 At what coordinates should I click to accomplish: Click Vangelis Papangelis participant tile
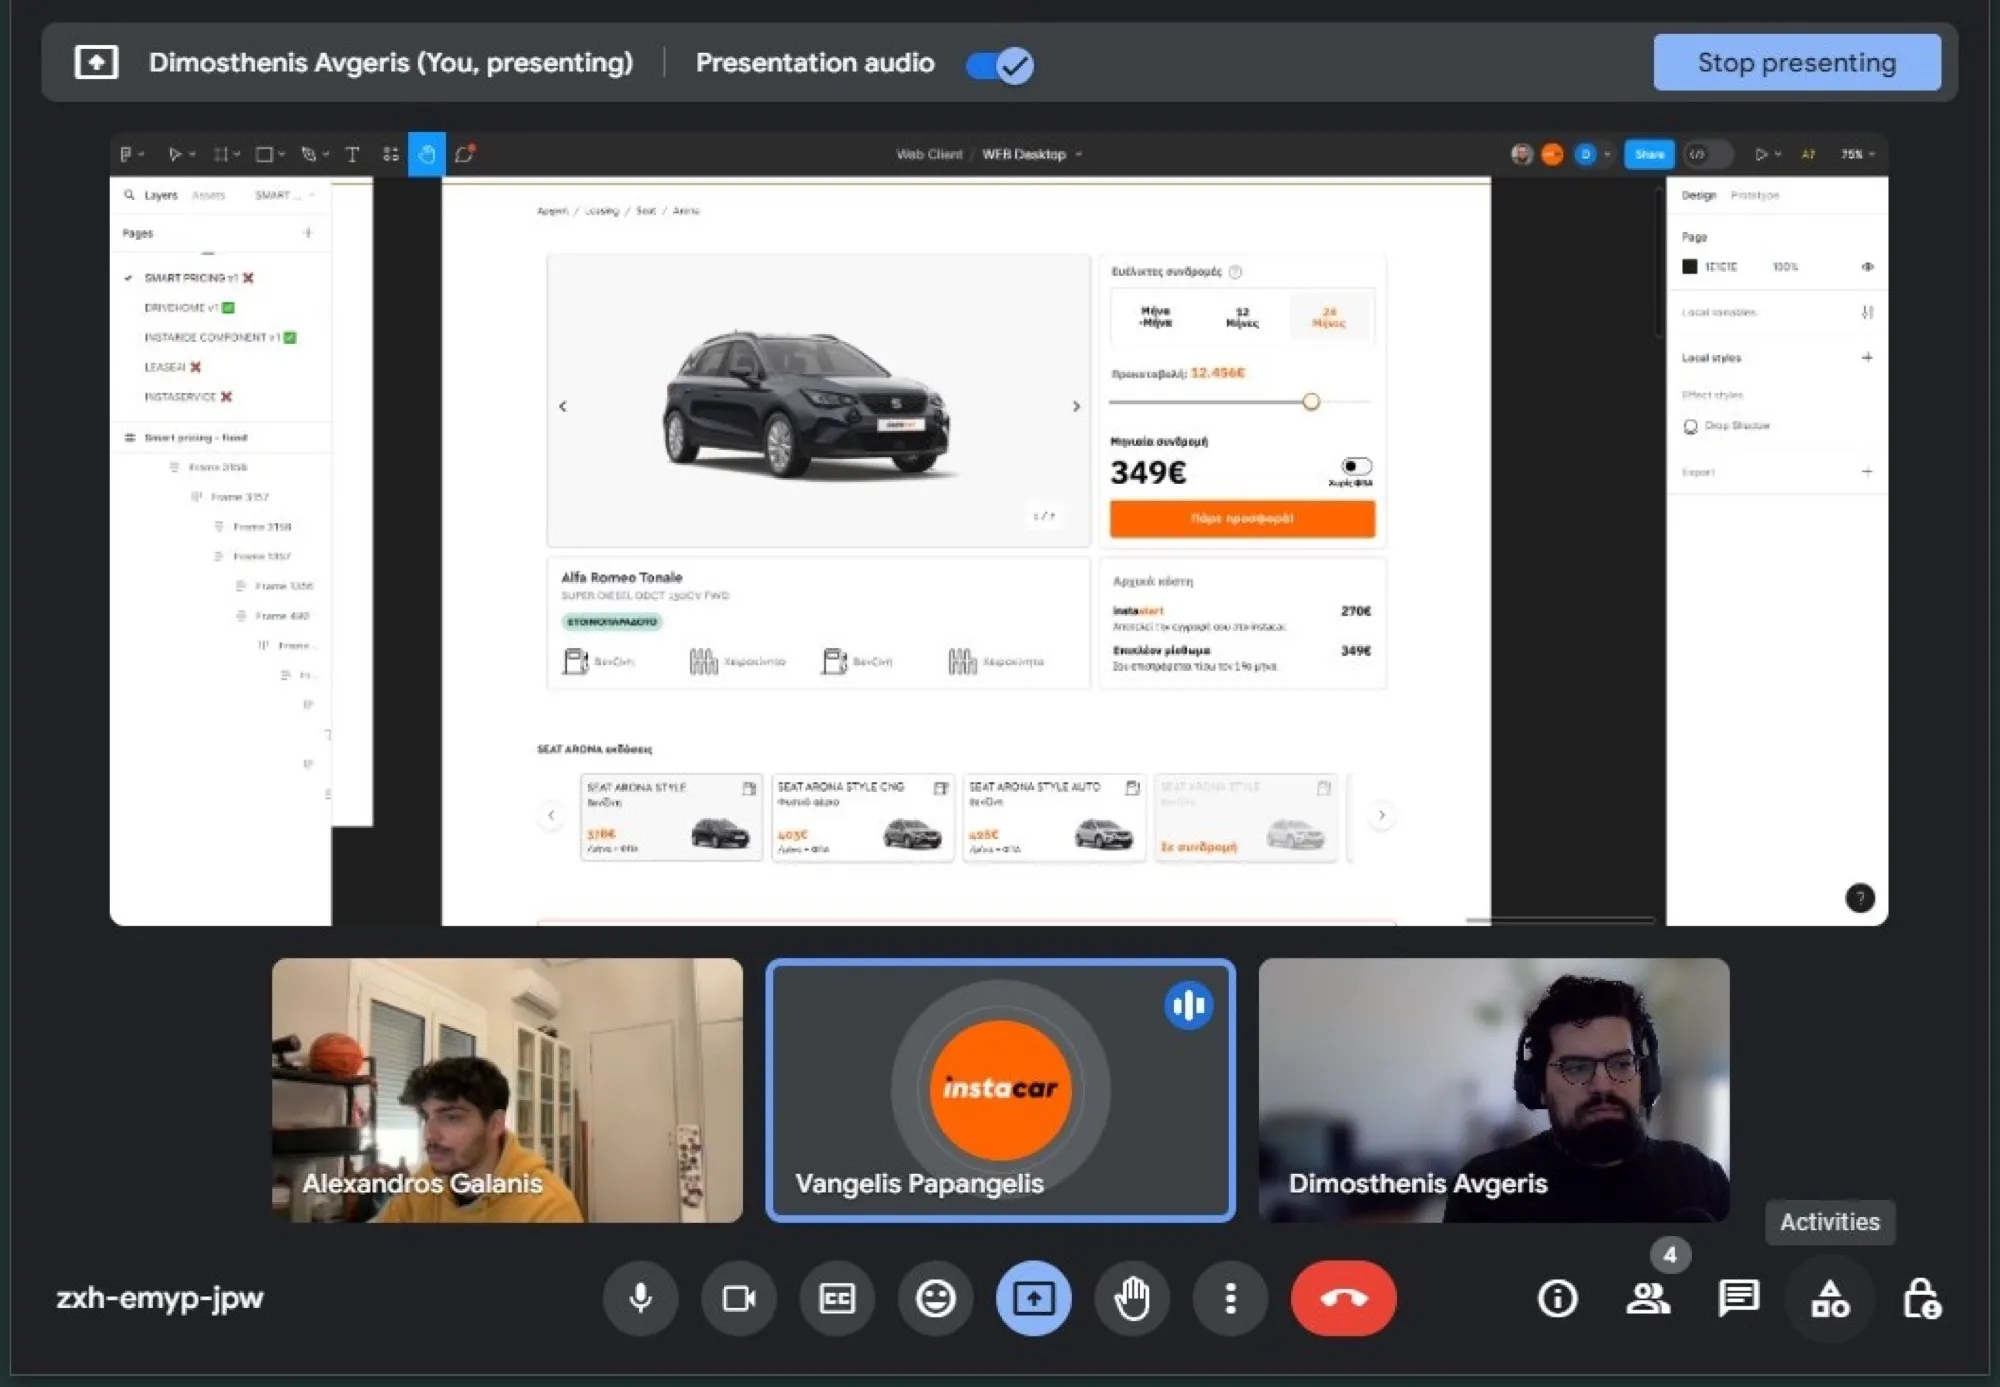[1000, 1090]
